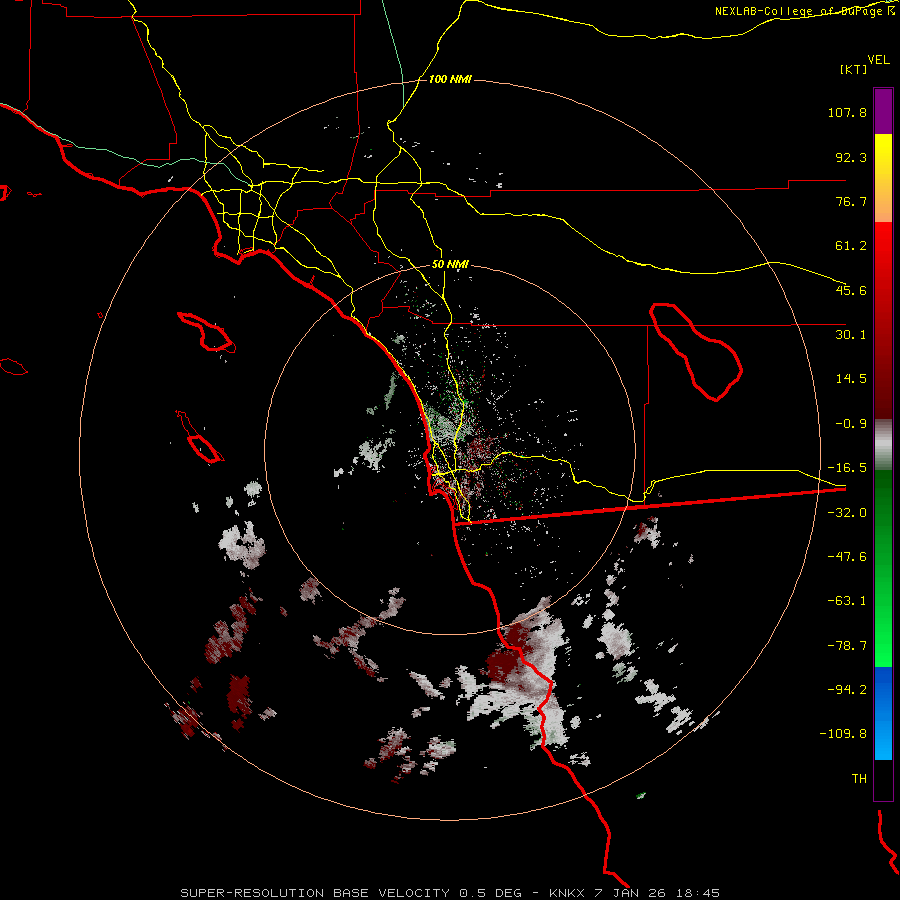This screenshot has height=900, width=900.
Task: Click the 30.1 legend value
Action: pyautogui.click(x=851, y=335)
